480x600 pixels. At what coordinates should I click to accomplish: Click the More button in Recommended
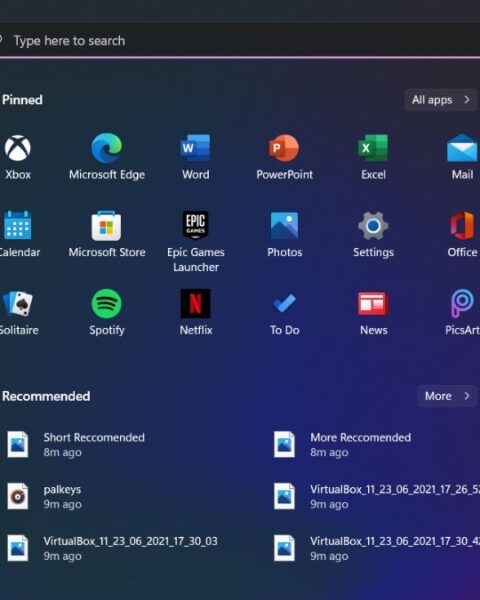pos(447,396)
